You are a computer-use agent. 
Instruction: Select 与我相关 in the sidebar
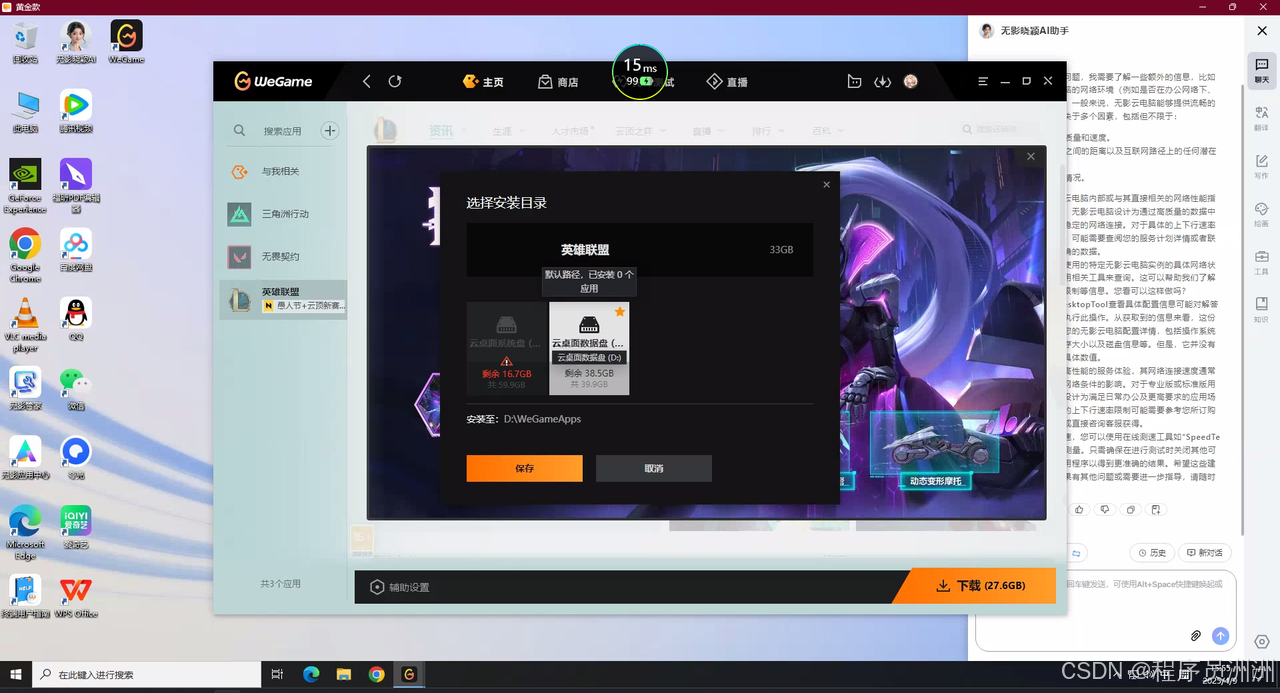tap(283, 172)
